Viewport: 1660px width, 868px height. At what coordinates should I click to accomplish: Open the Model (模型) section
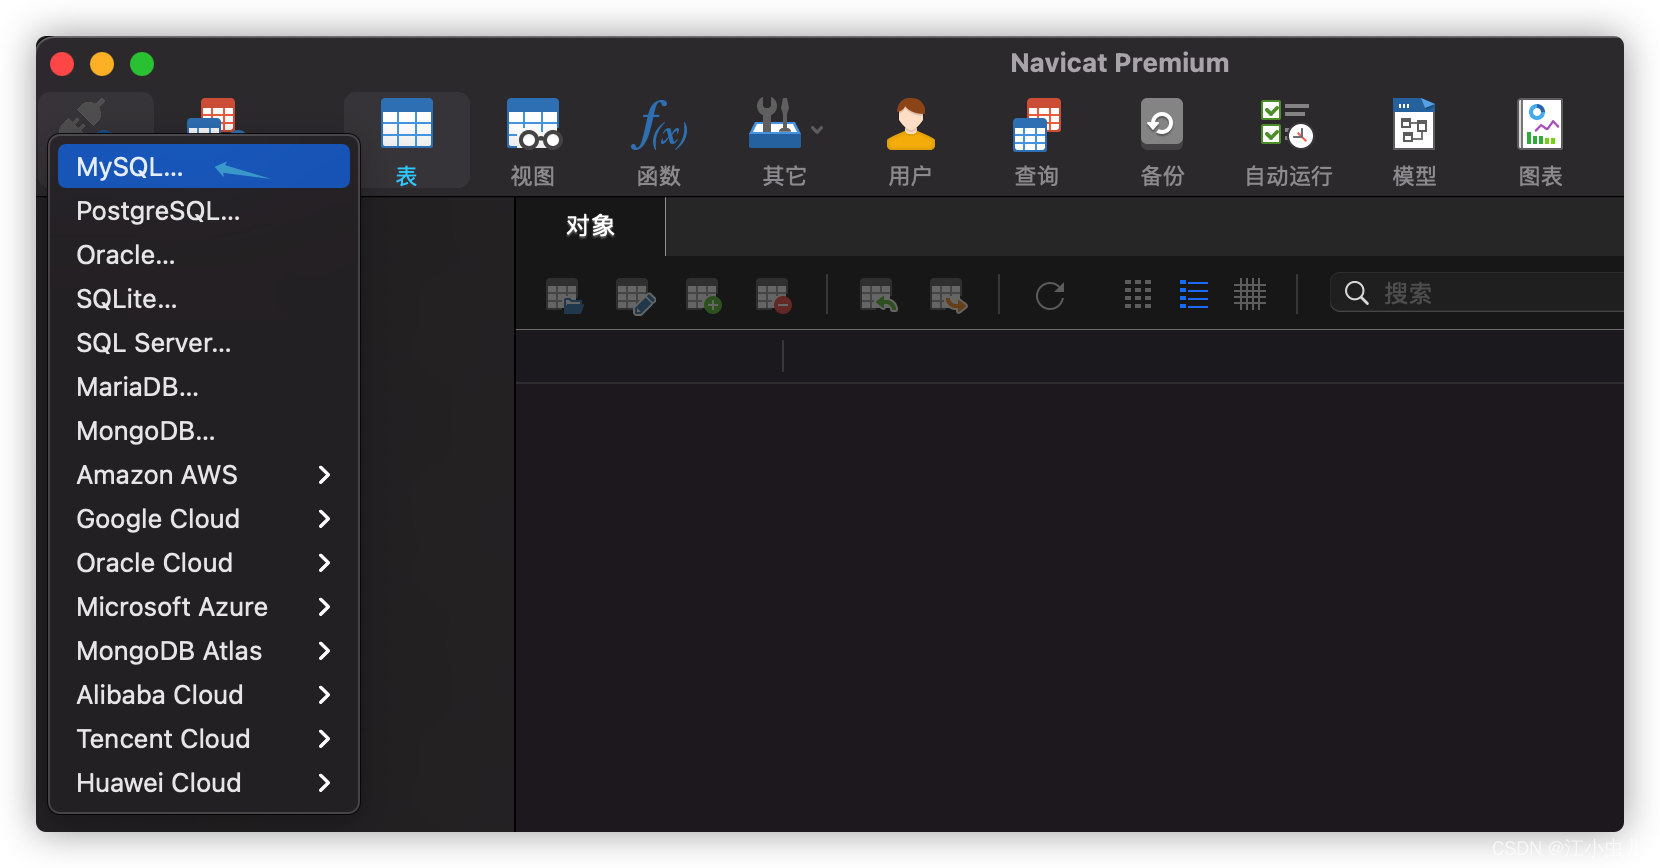(x=1414, y=141)
